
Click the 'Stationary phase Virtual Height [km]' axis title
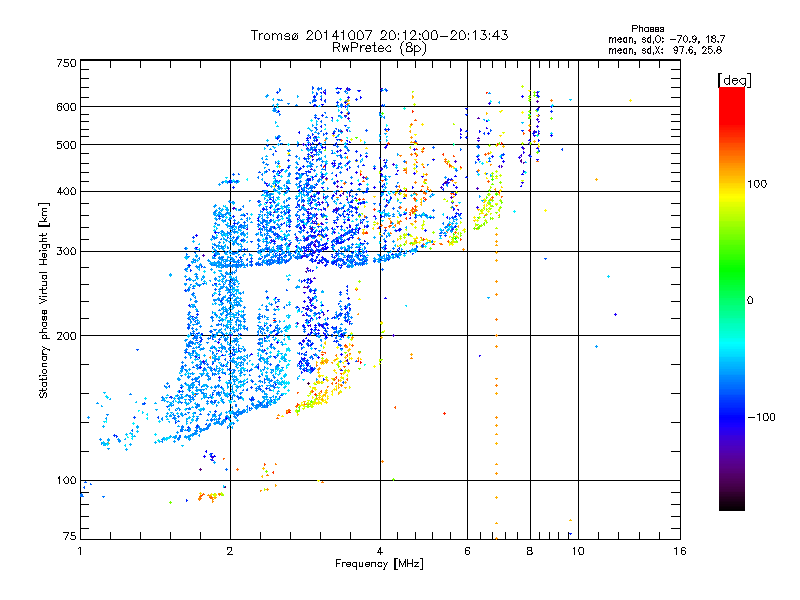click(44, 300)
